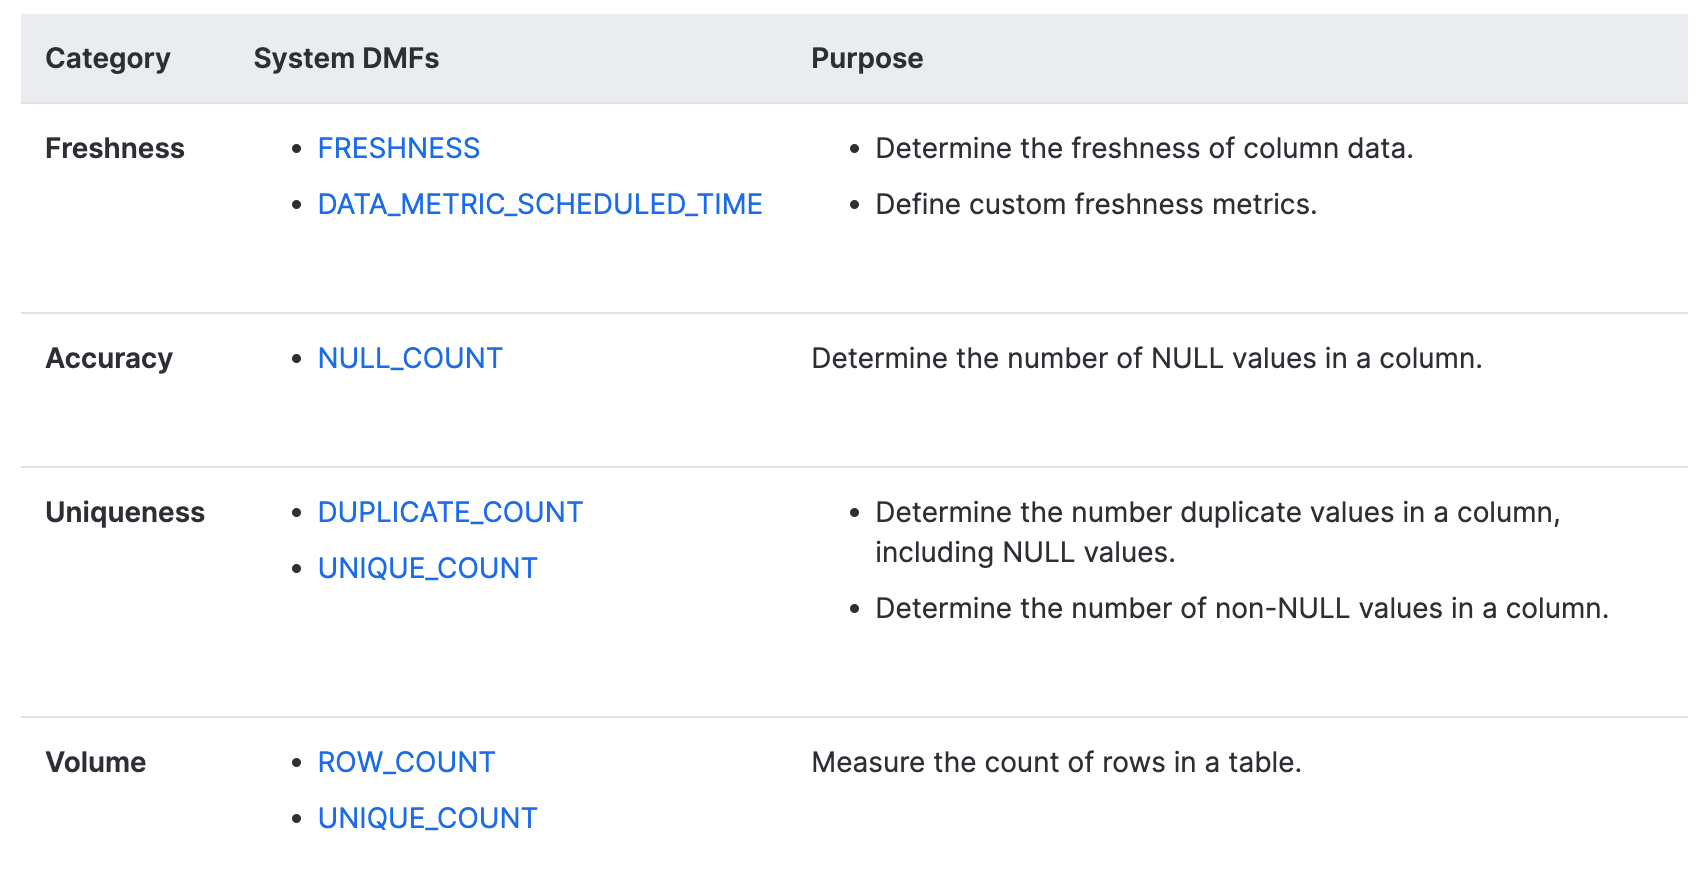Image resolution: width=1696 pixels, height=876 pixels.
Task: Open the DUPLICATE_COUNT documentation link
Action: coord(450,512)
